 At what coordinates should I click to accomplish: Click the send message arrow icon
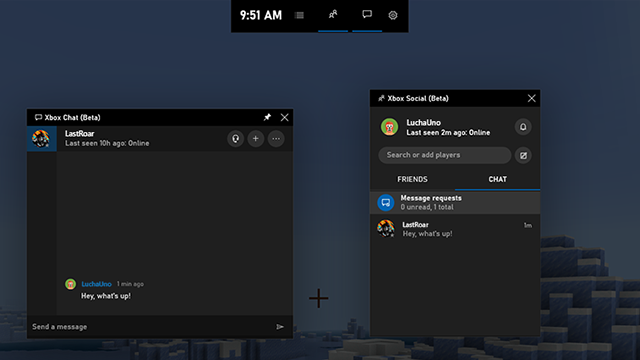click(280, 327)
